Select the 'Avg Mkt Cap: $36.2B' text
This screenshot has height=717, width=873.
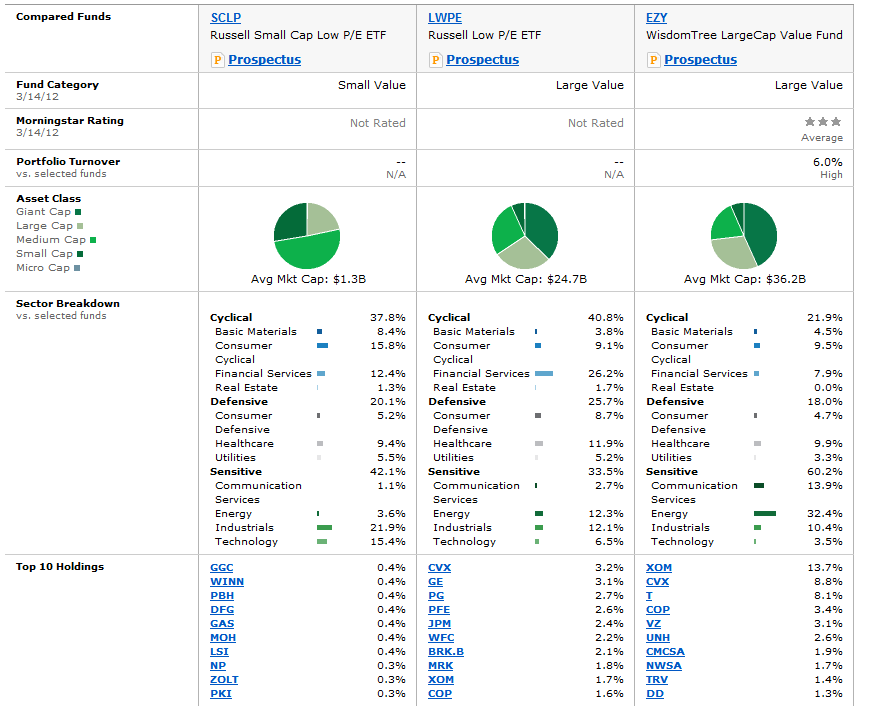pyautogui.click(x=745, y=279)
